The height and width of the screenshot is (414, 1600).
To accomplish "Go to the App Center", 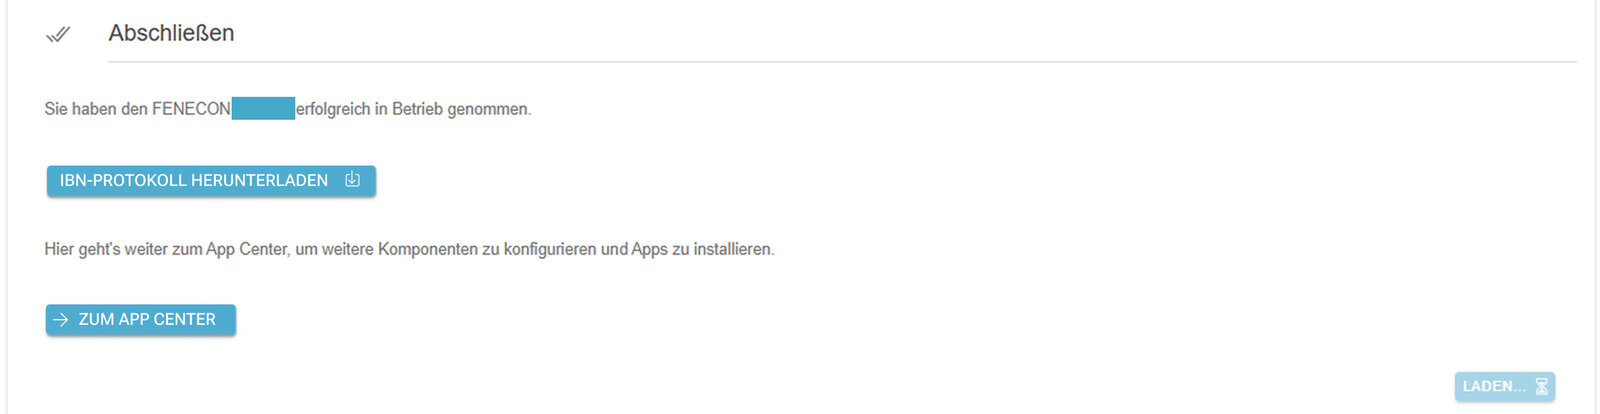I will click(141, 320).
